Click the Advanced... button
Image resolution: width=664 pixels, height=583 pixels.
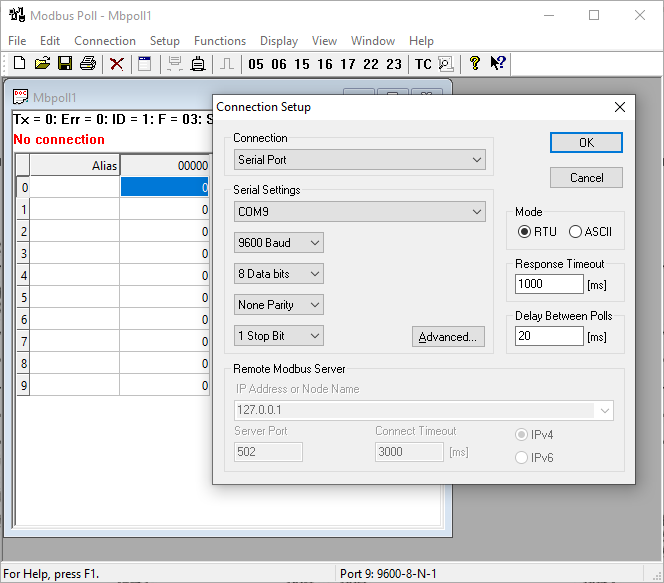tap(448, 337)
